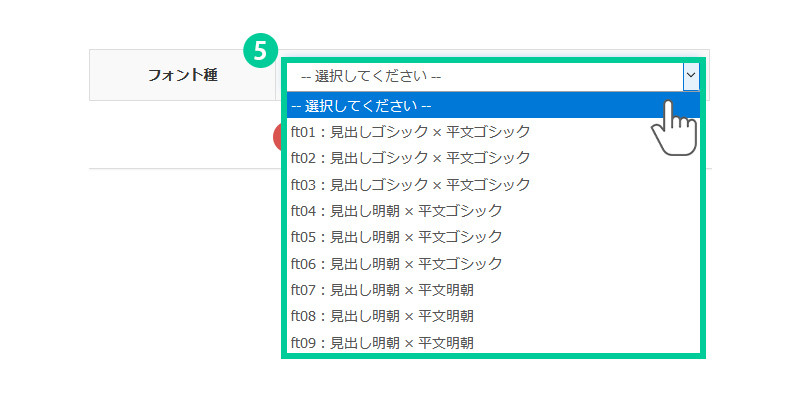Image resolution: width=800 pixels, height=410 pixels.
Task: Pick the ft02 font option
Action: click(x=410, y=158)
